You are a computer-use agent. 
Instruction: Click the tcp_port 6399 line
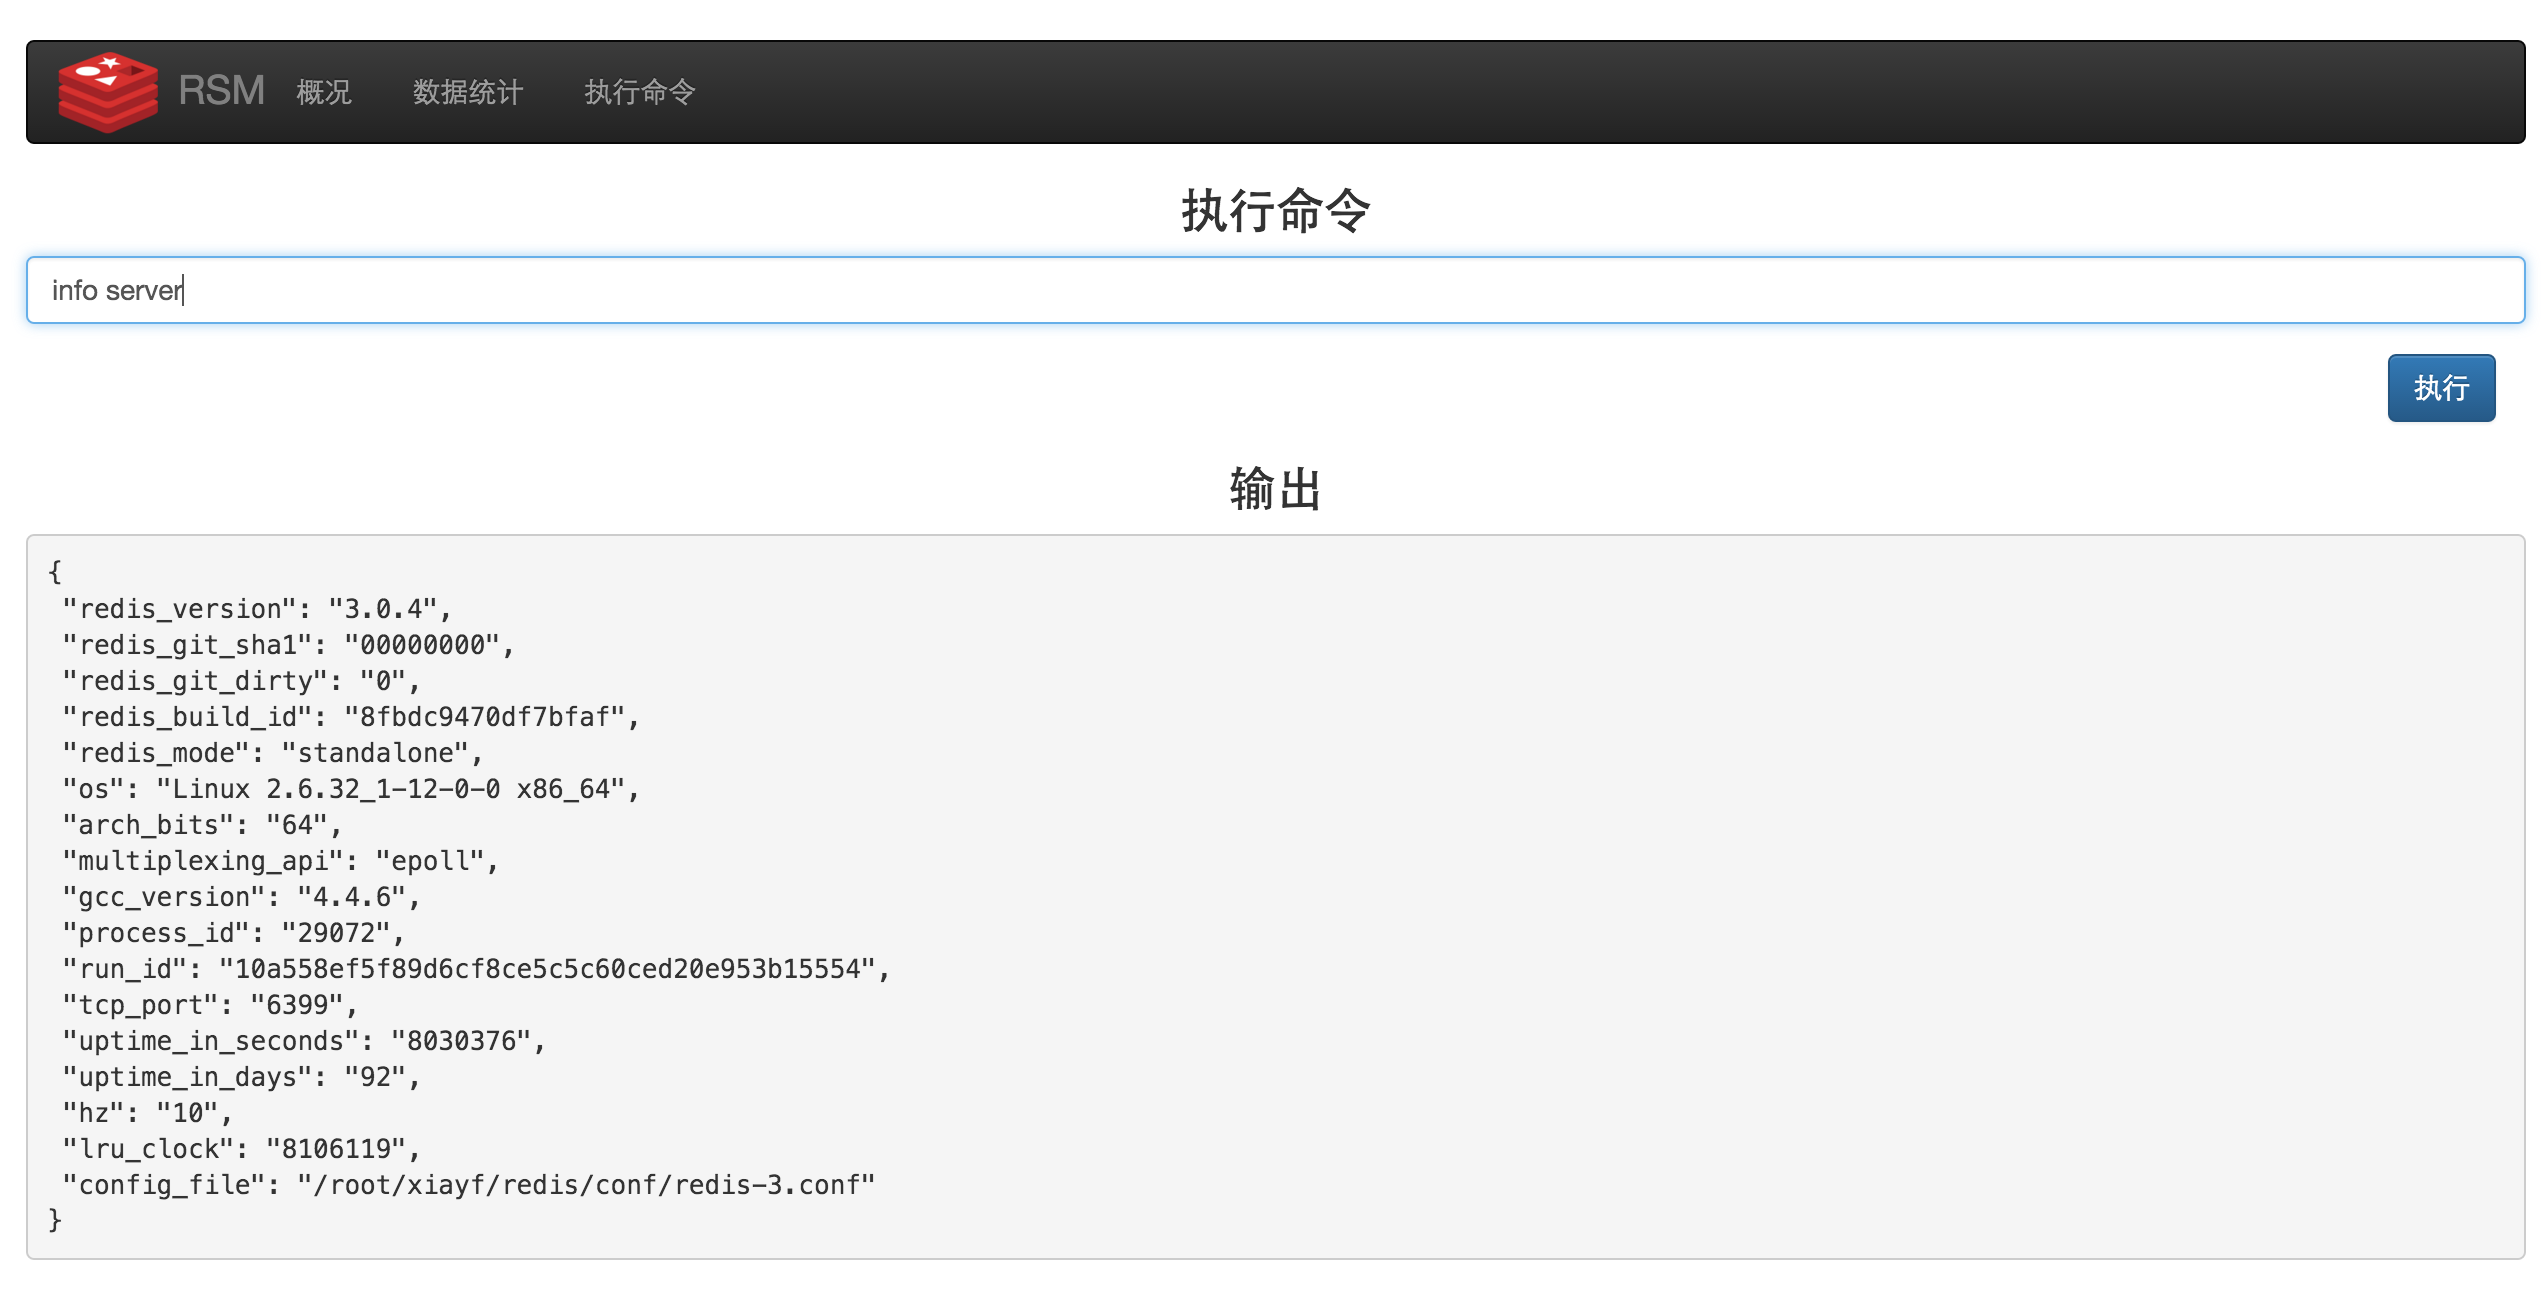(x=210, y=1005)
